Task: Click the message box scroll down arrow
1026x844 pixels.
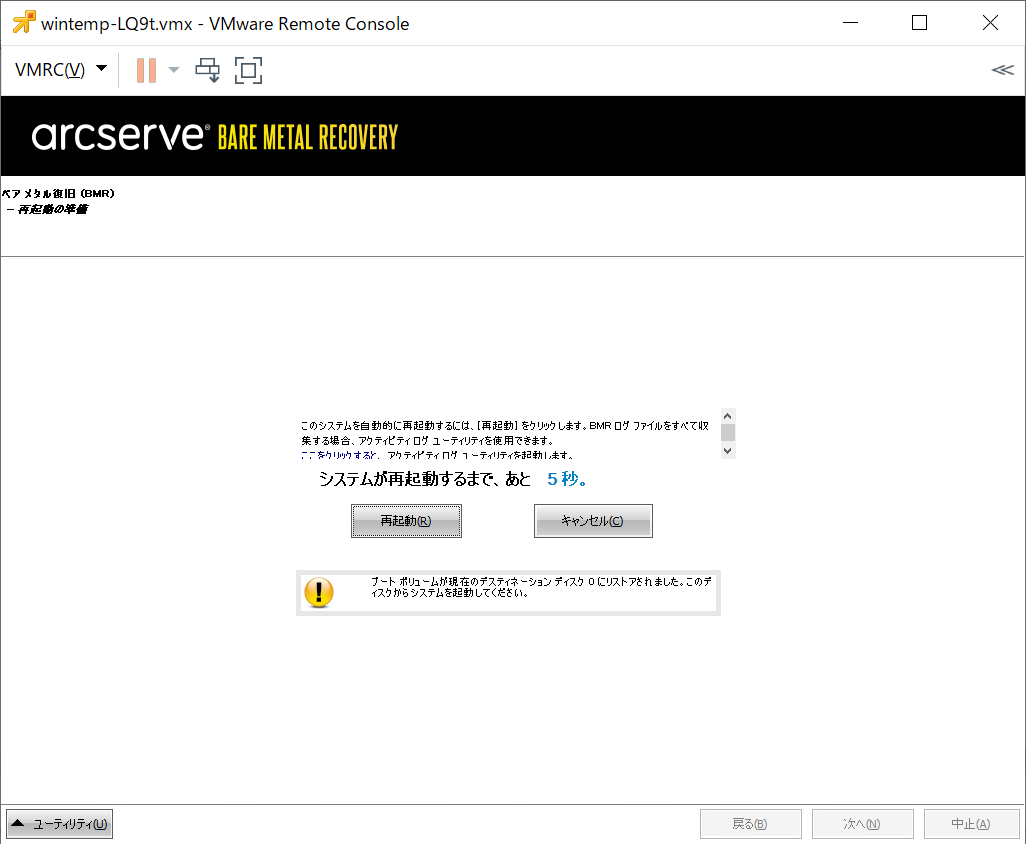Action: point(728,451)
